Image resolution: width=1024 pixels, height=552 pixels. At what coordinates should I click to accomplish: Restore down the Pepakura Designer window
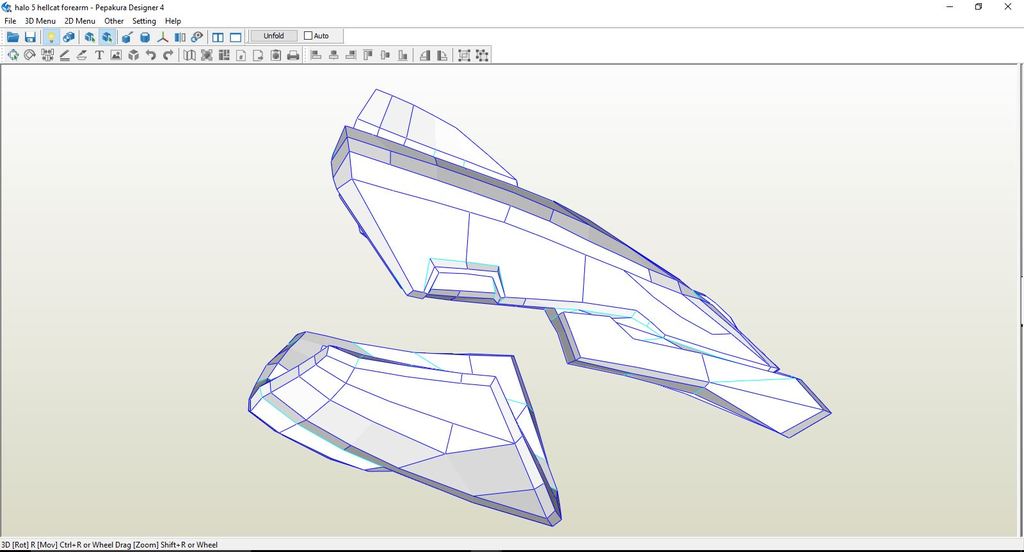pyautogui.click(x=978, y=7)
